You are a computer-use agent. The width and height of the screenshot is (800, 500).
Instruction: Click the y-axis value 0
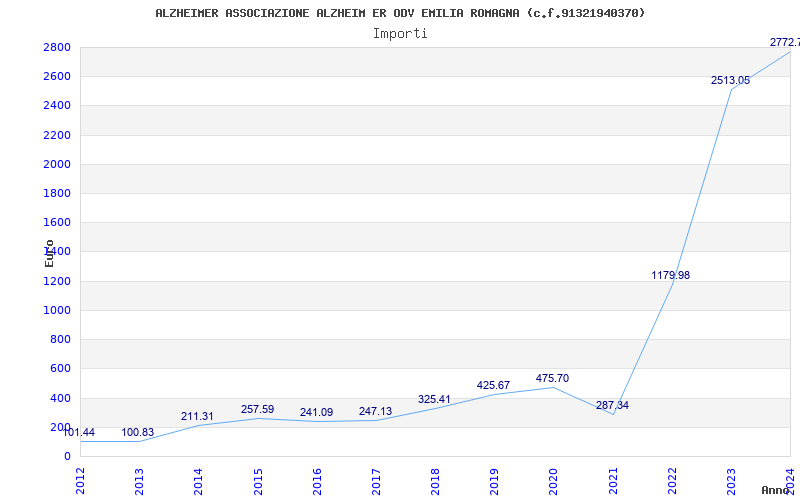pyautogui.click(x=67, y=457)
